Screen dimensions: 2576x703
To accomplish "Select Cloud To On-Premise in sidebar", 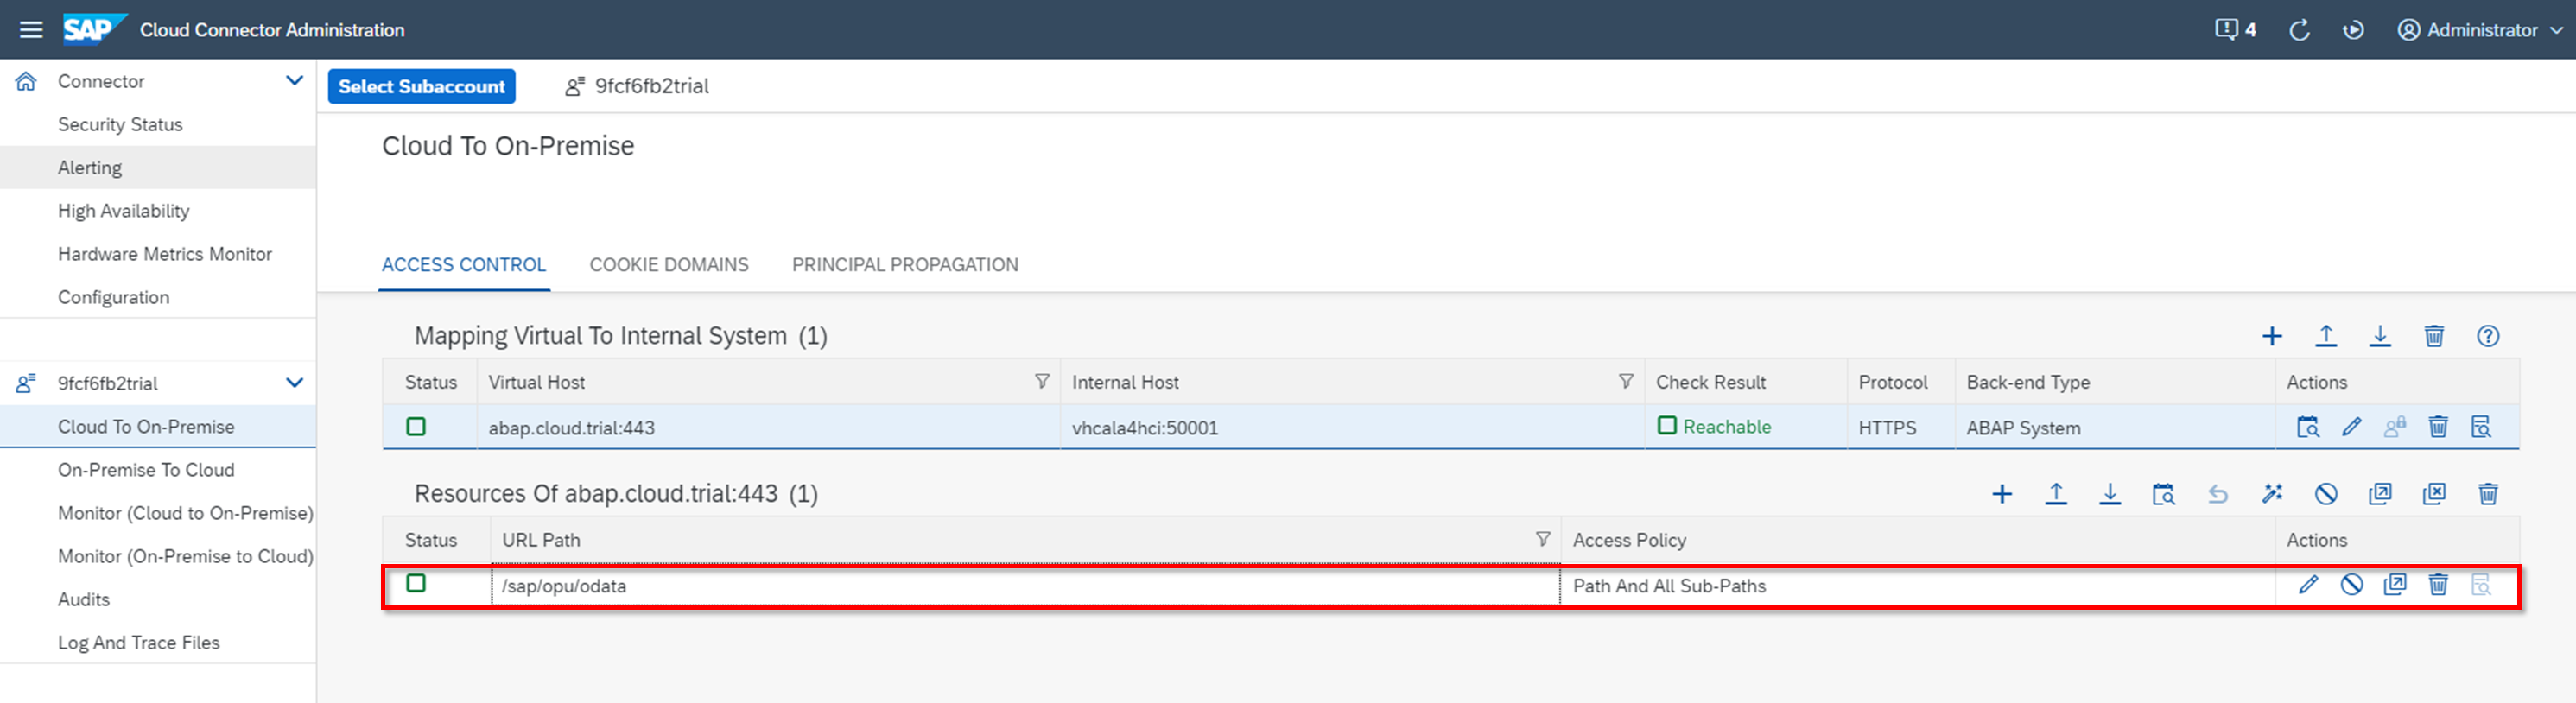I will coord(146,426).
